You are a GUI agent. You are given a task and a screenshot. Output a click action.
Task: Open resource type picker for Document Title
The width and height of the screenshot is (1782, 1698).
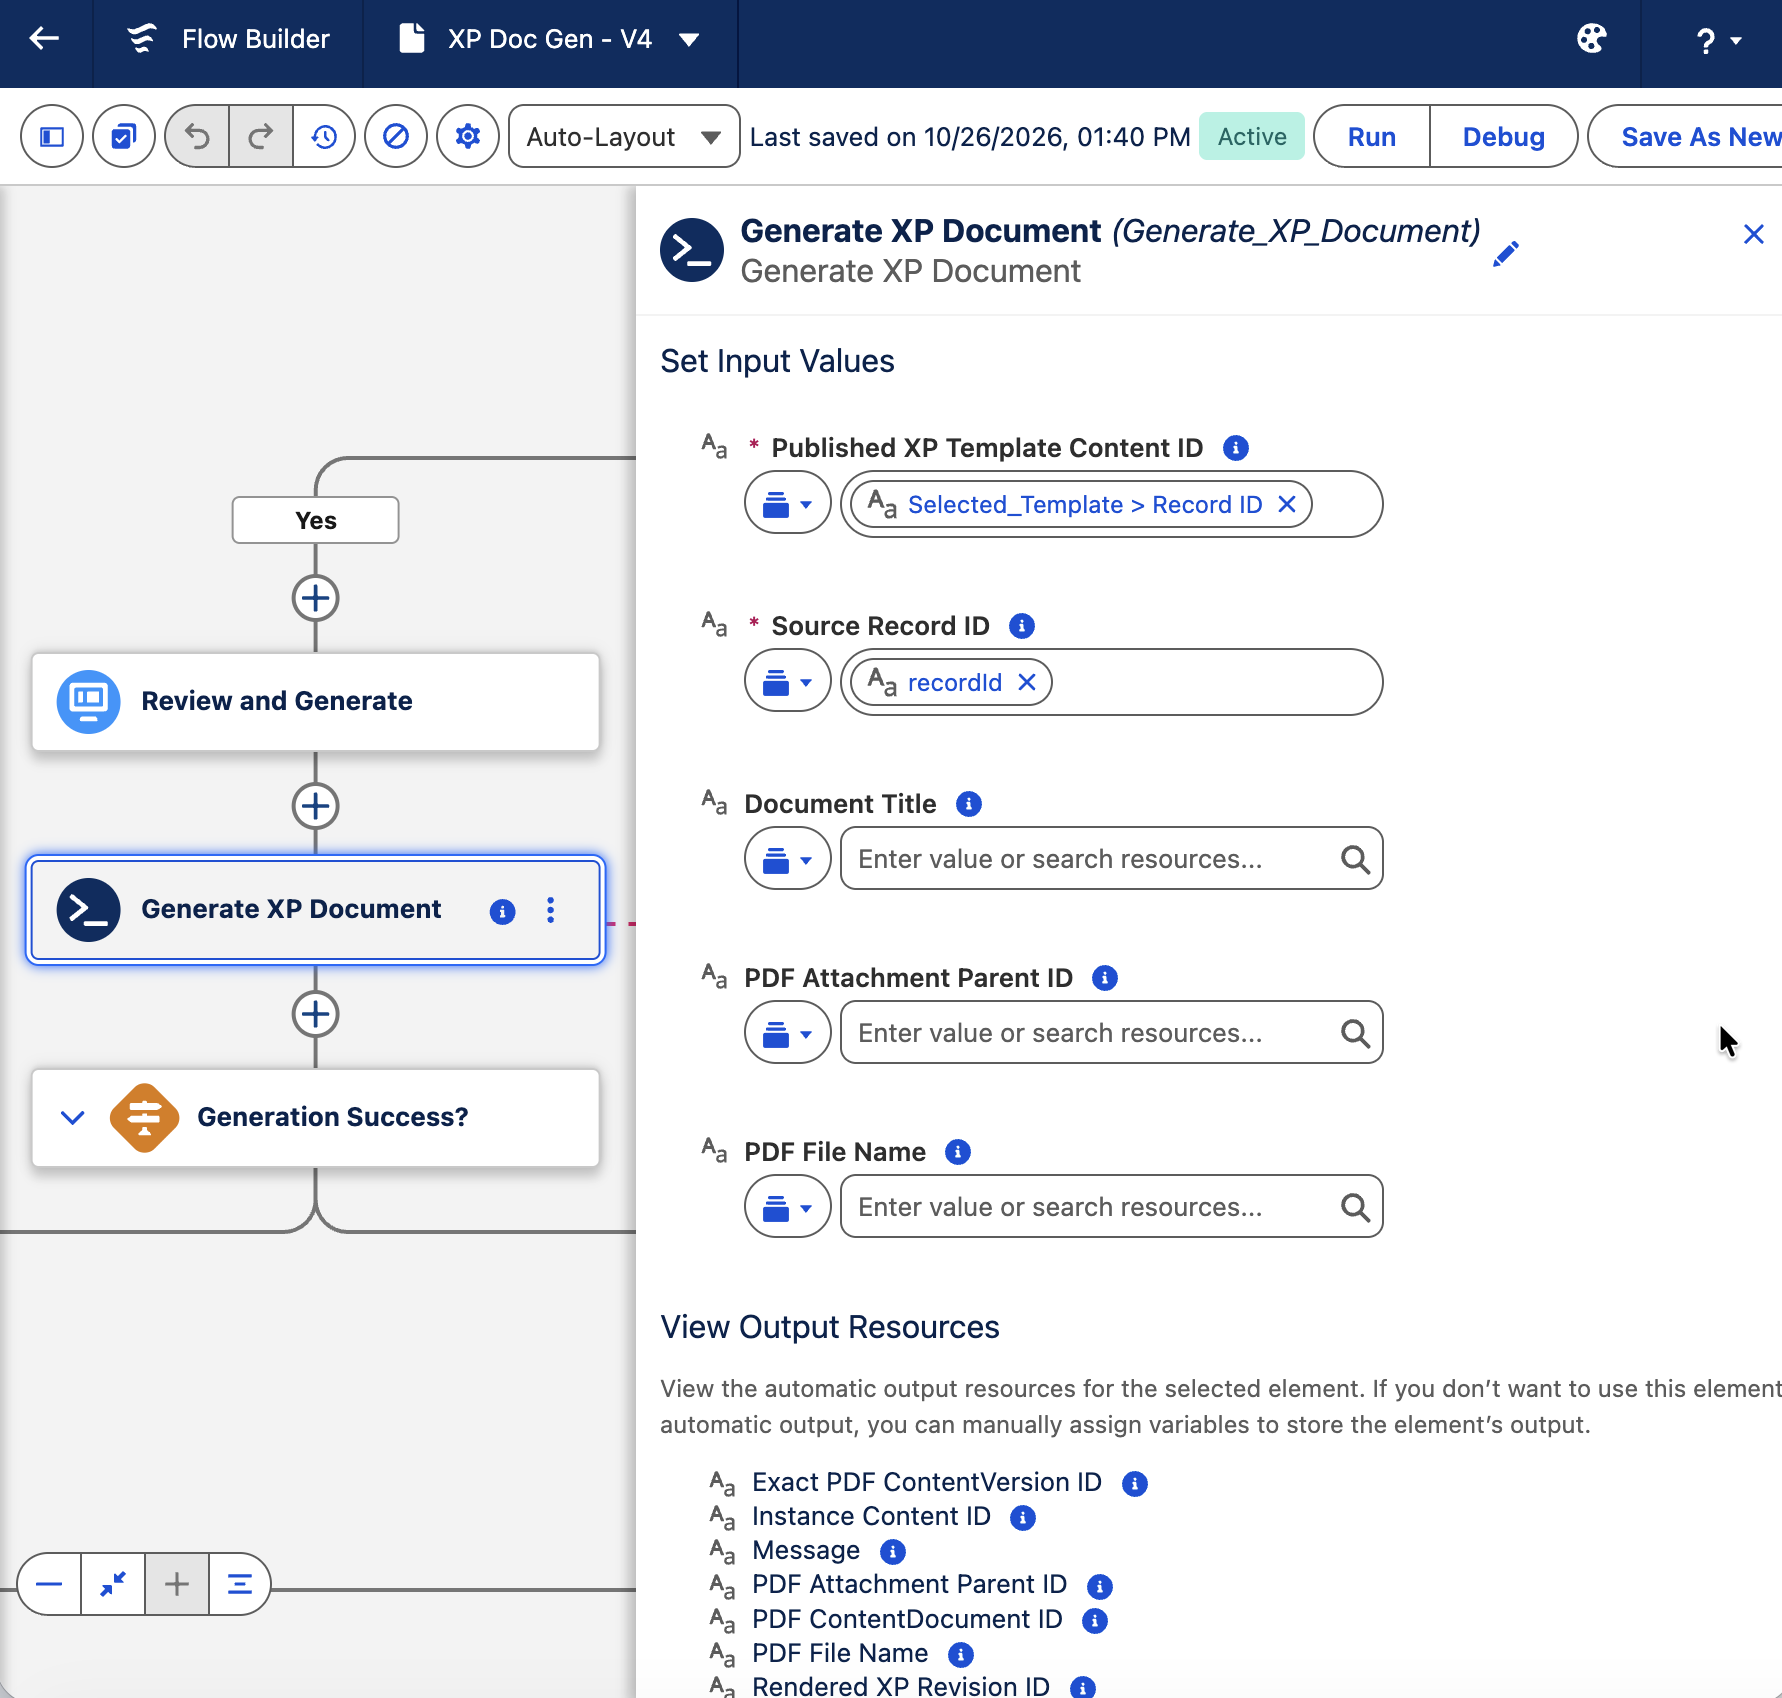788,858
